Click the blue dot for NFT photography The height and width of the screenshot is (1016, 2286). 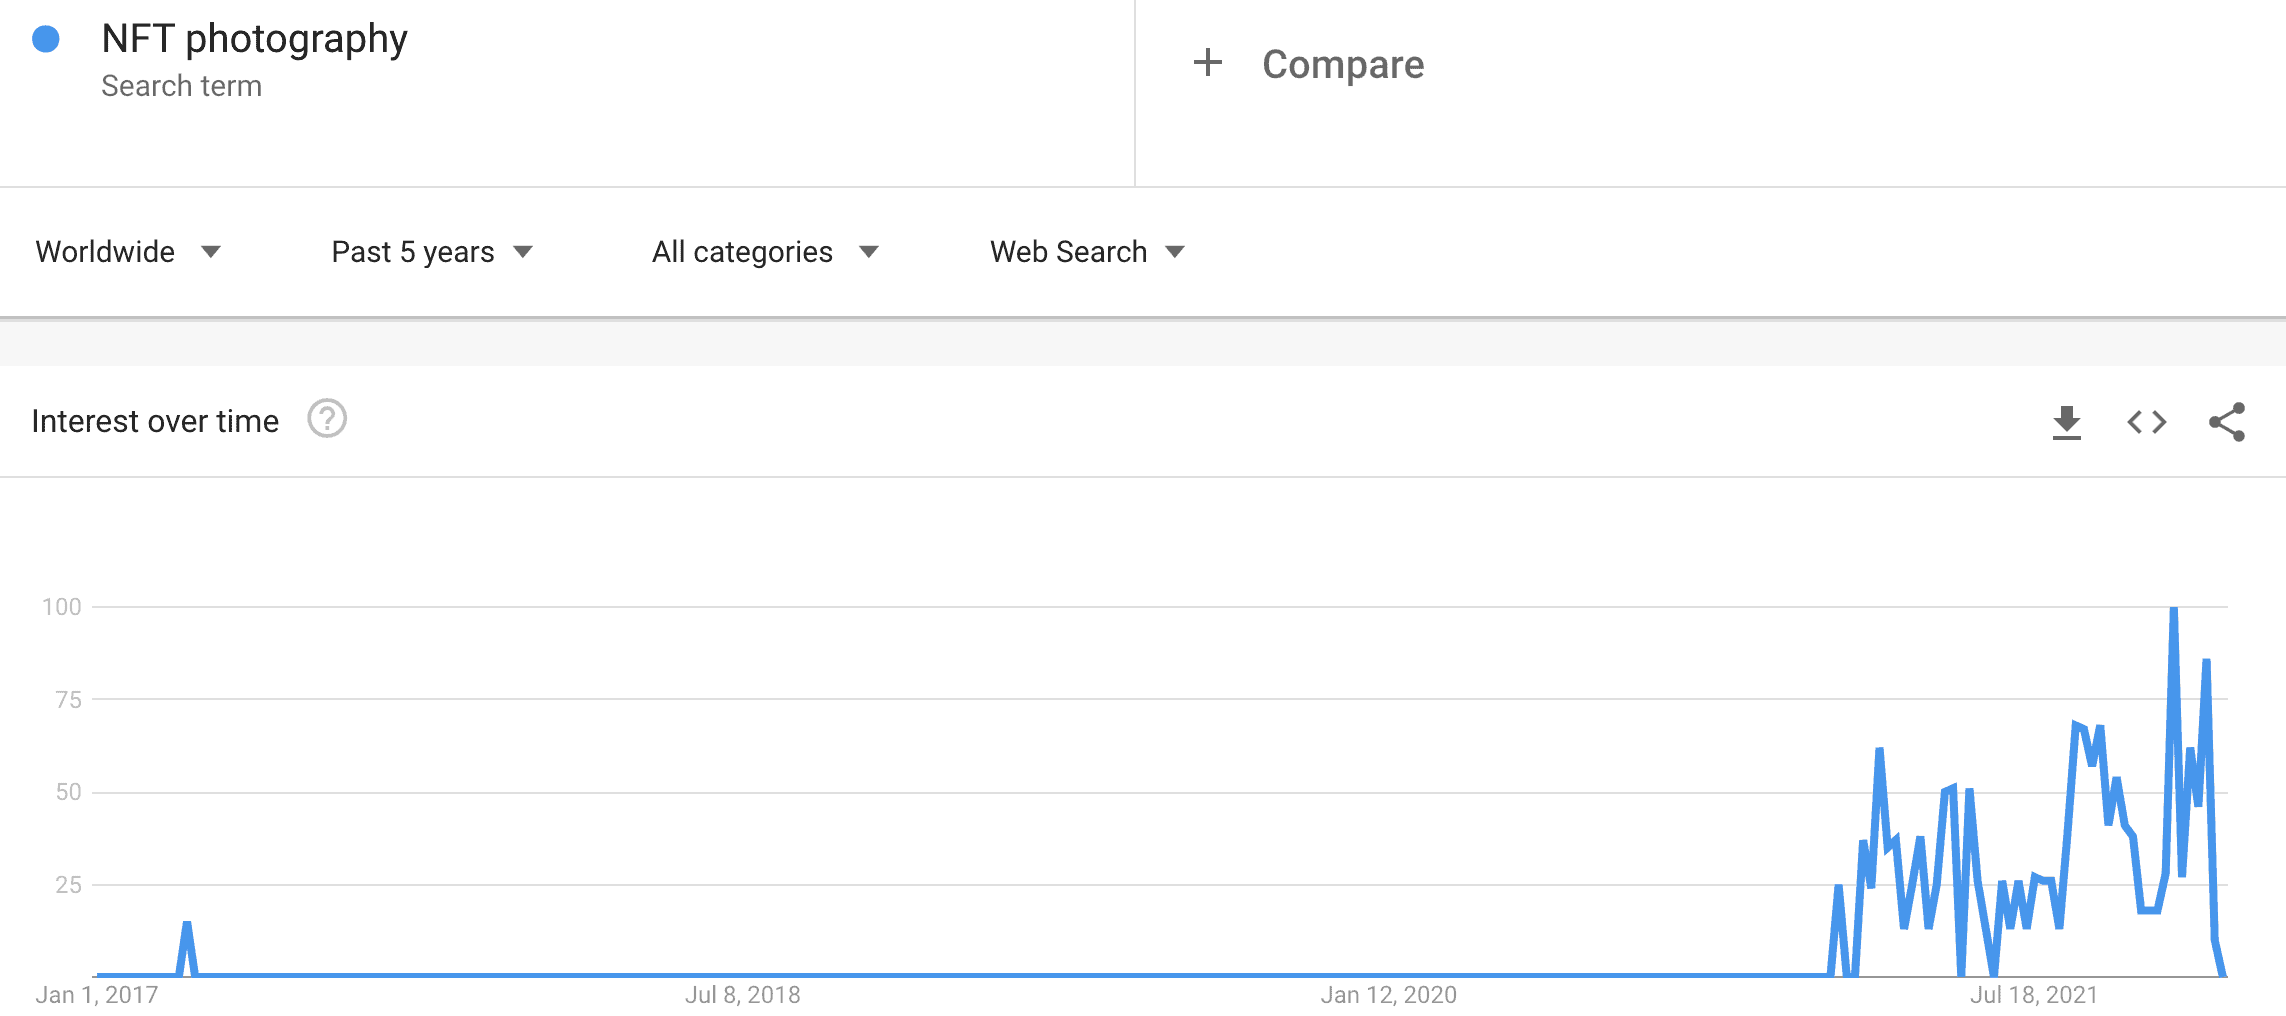tap(46, 39)
